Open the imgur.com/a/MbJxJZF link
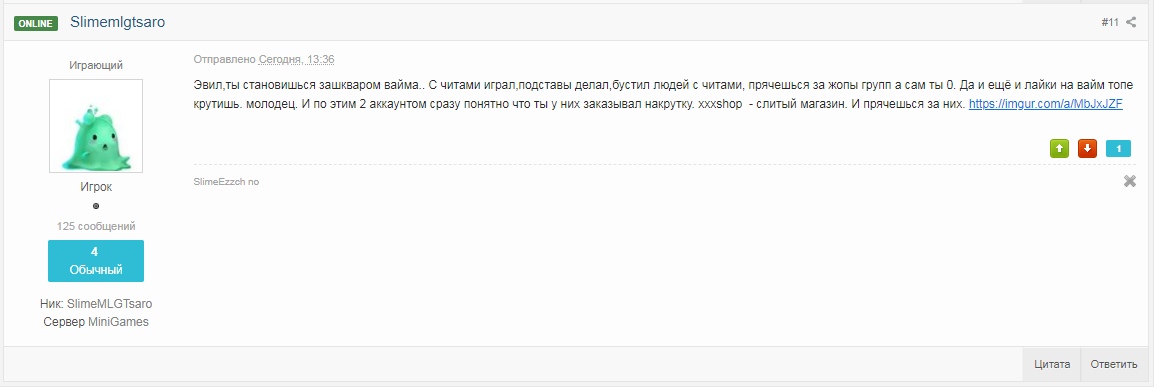The width and height of the screenshot is (1161, 392). pos(1045,104)
